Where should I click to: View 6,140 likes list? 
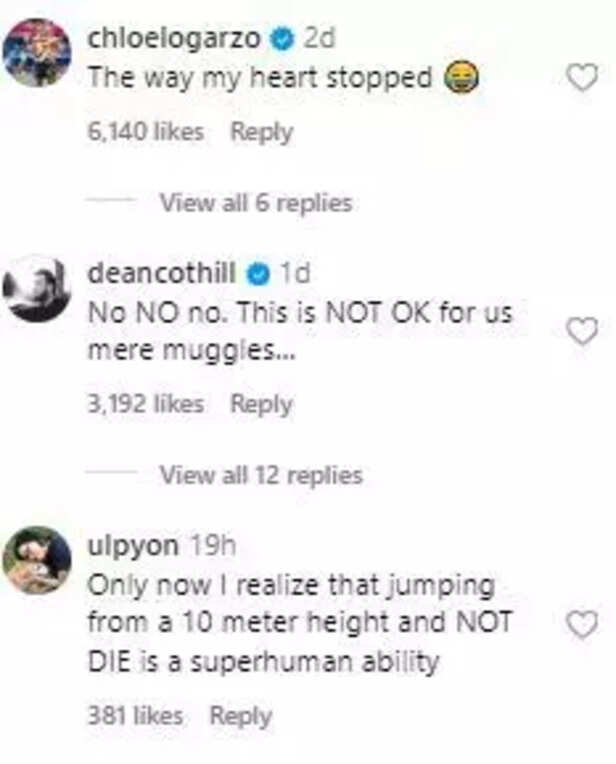tap(146, 131)
